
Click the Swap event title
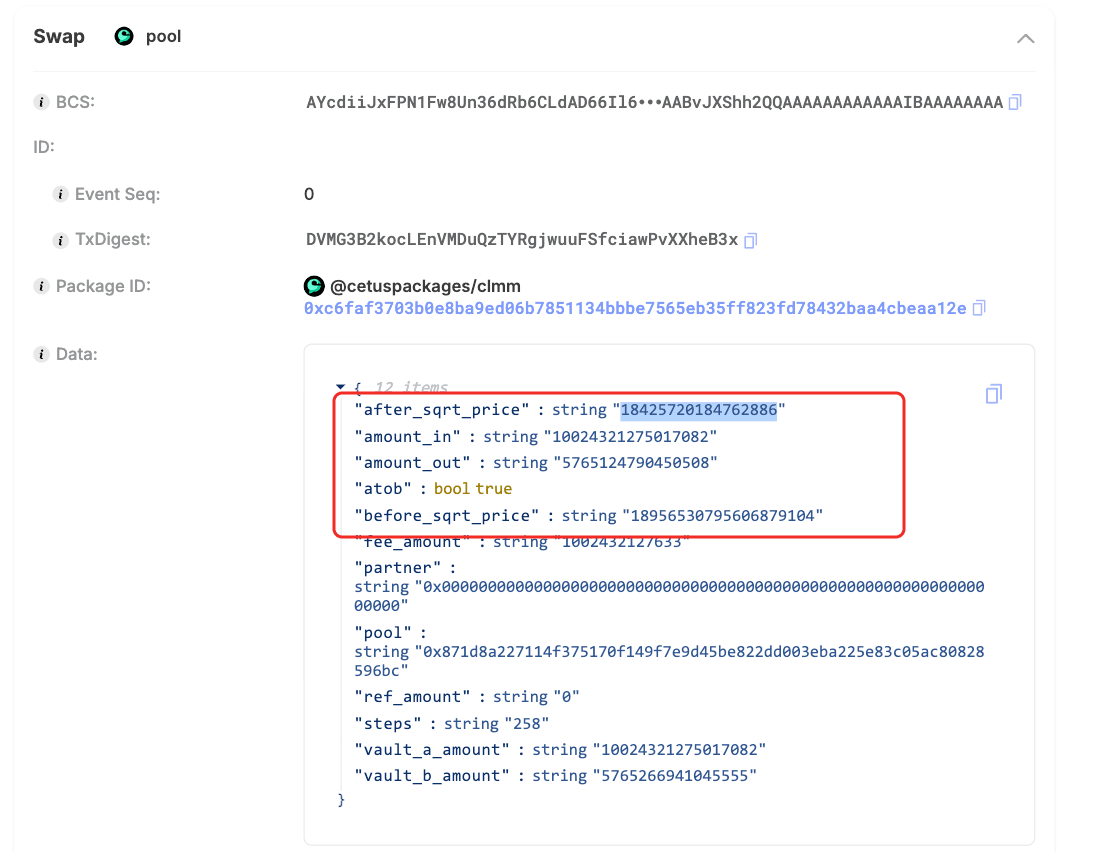point(58,36)
